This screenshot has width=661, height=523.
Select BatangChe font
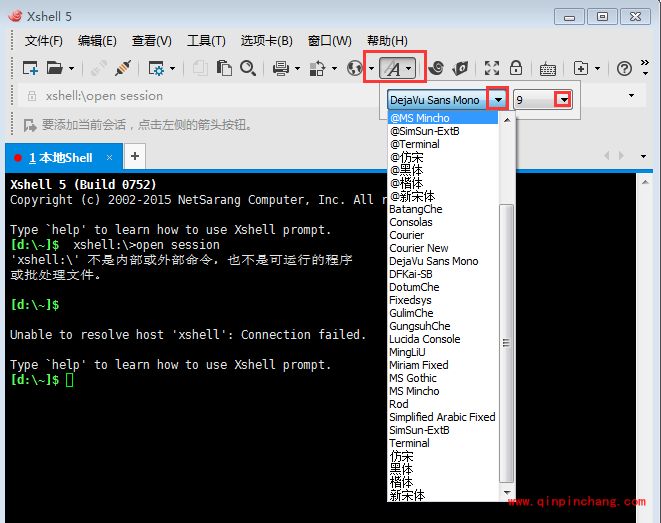coord(443,209)
